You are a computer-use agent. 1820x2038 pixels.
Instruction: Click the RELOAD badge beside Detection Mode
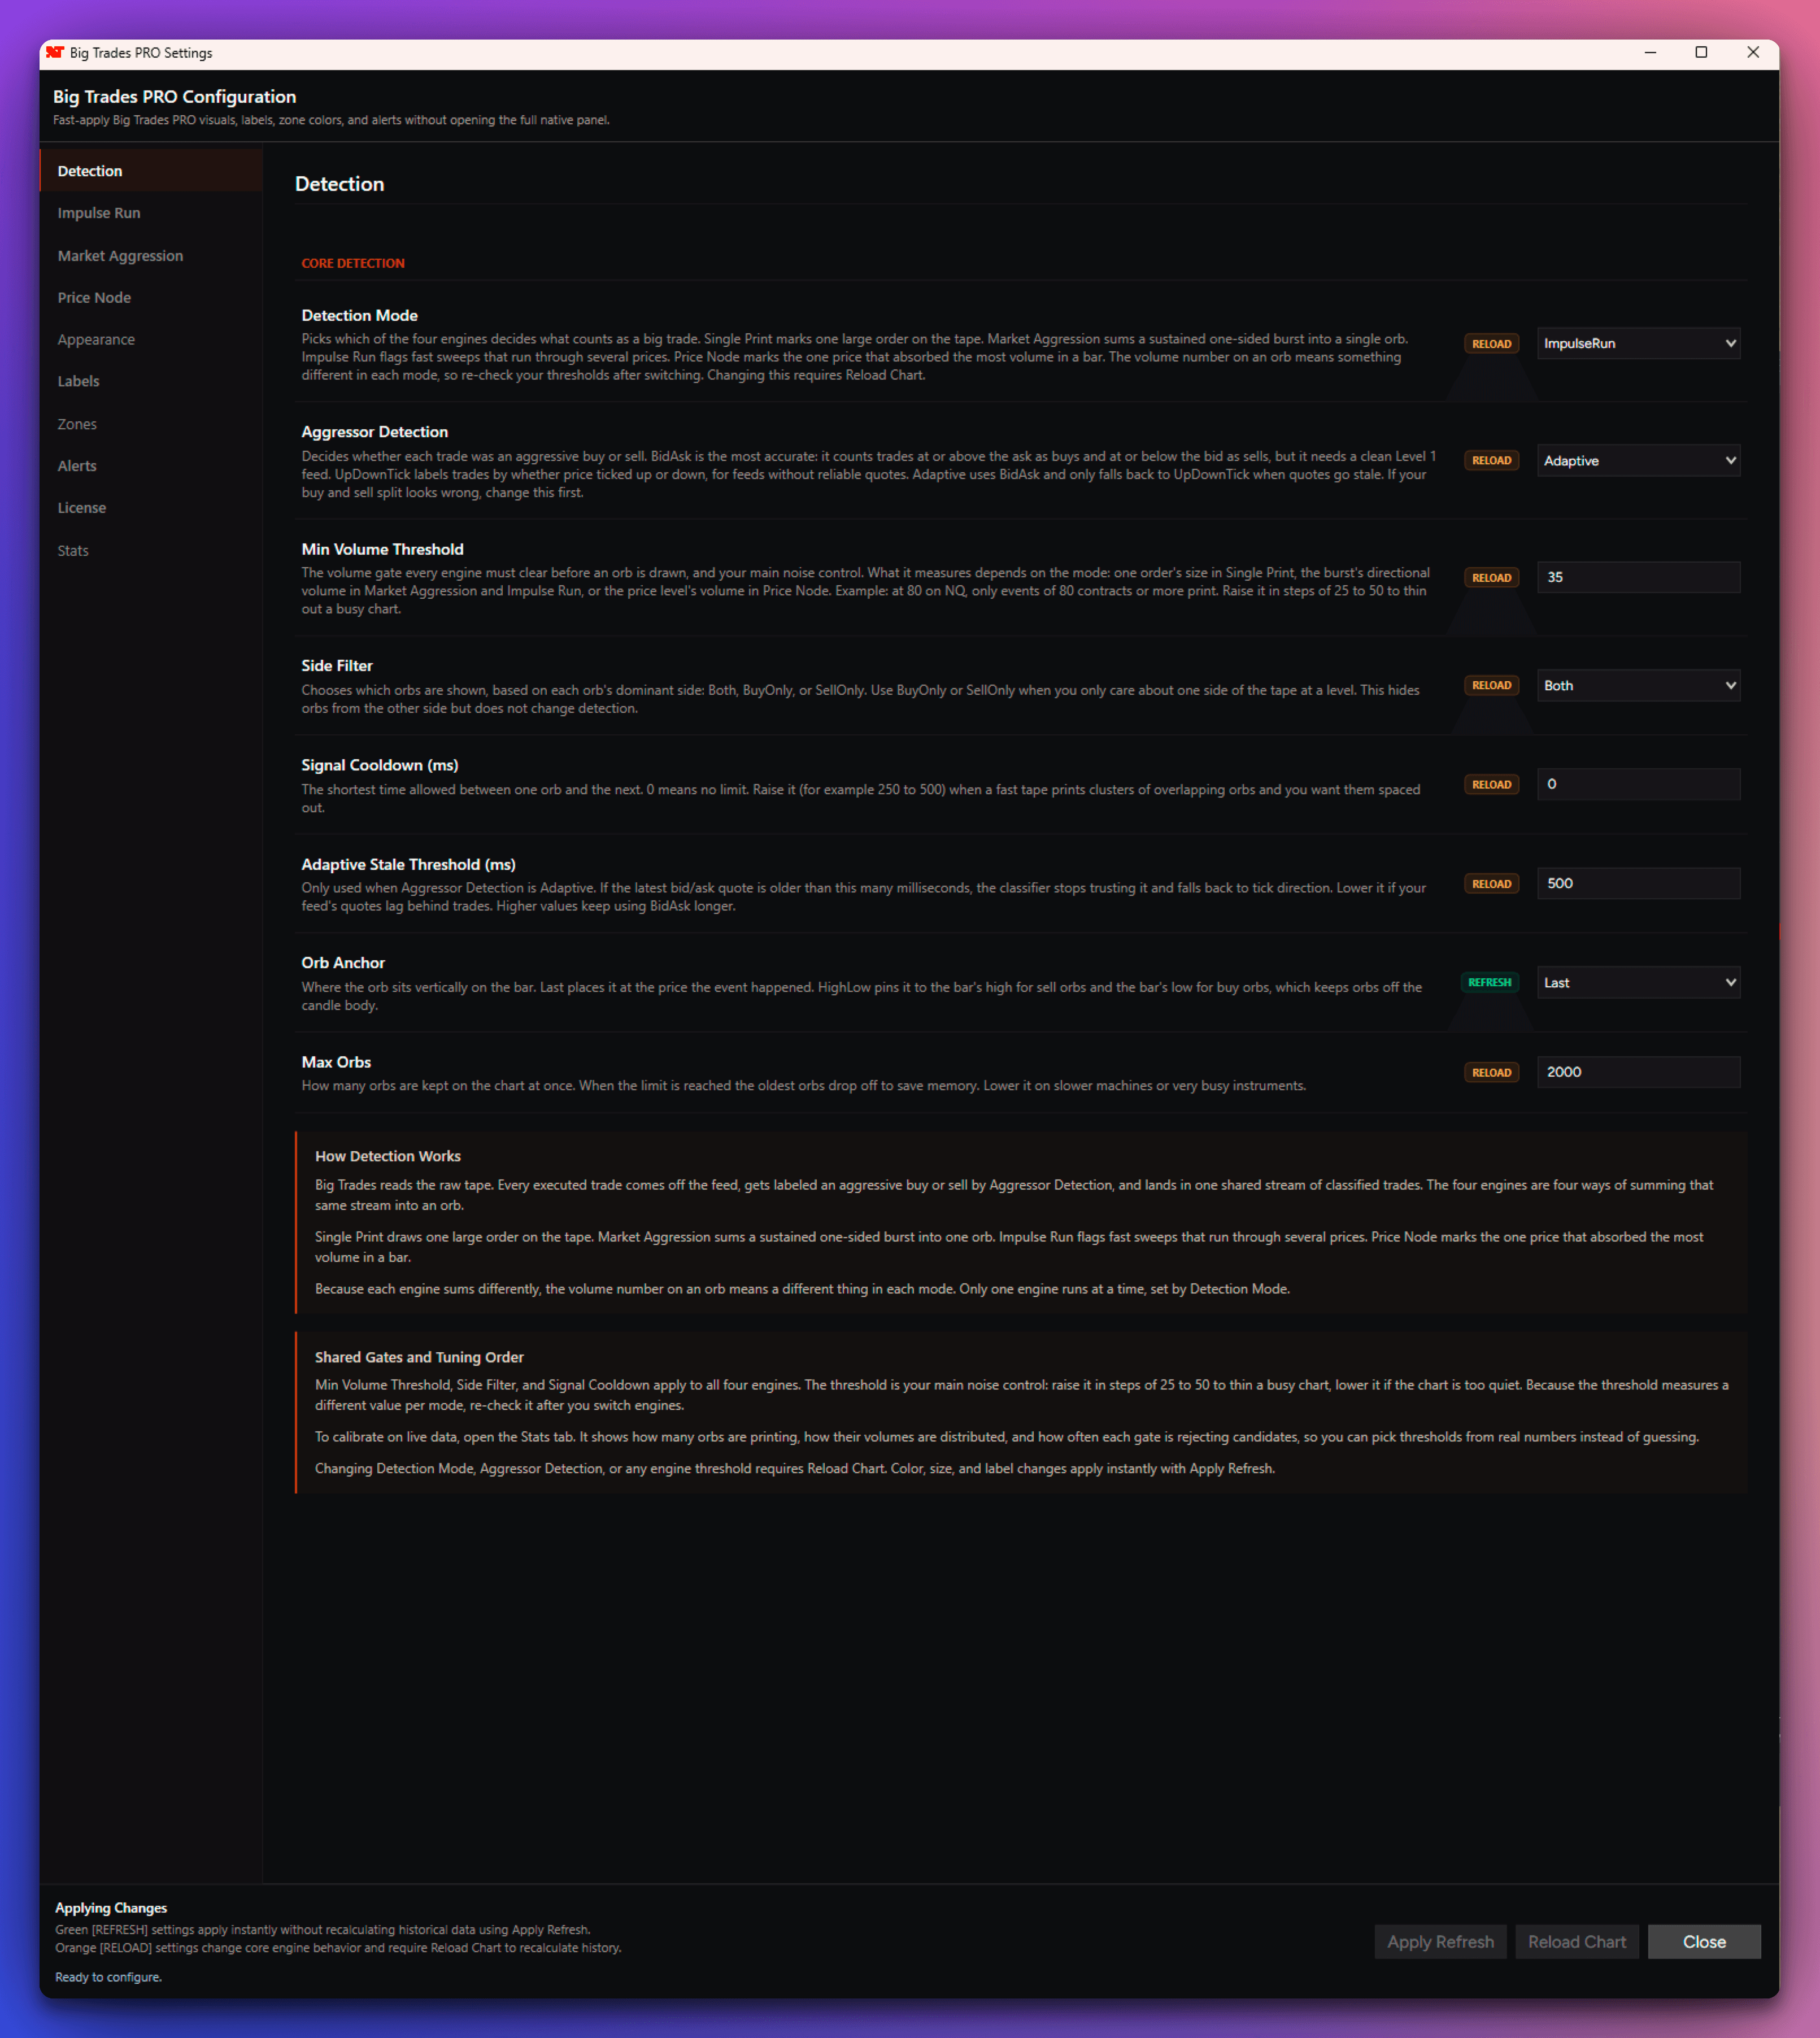(x=1491, y=344)
